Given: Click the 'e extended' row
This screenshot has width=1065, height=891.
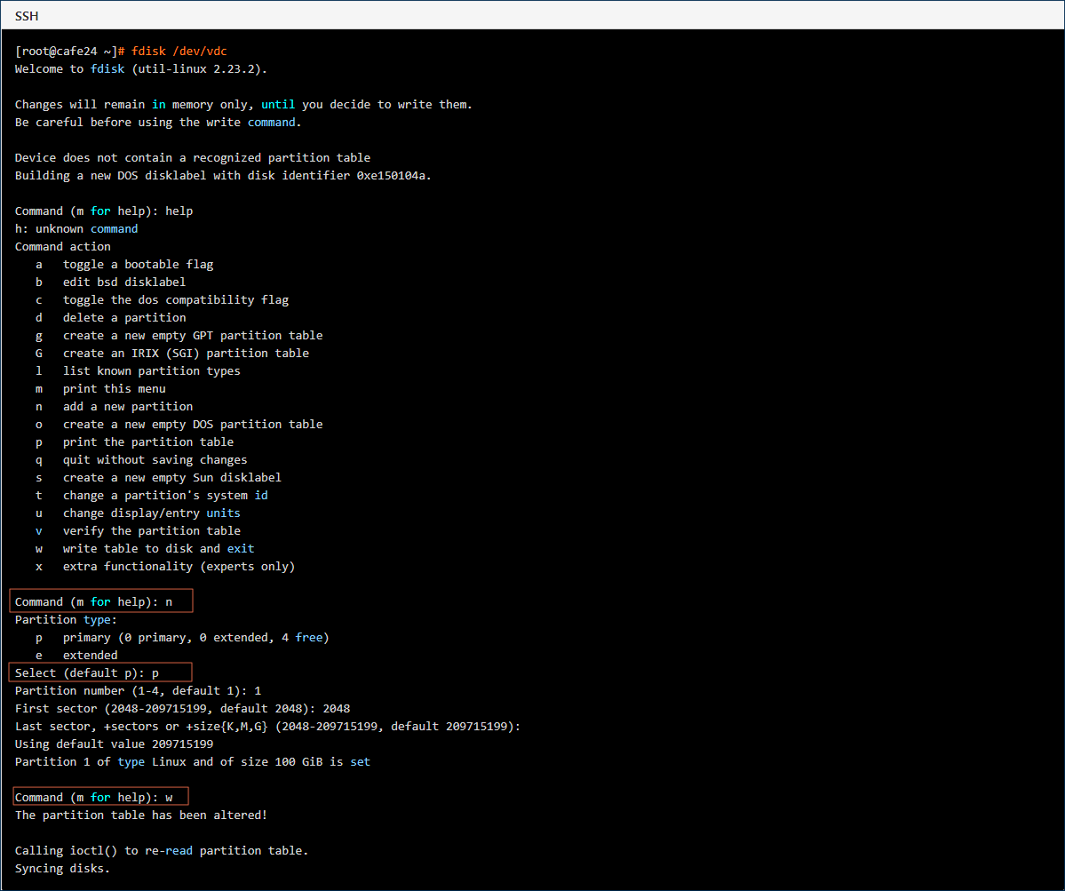Looking at the screenshot, I should click(76, 655).
